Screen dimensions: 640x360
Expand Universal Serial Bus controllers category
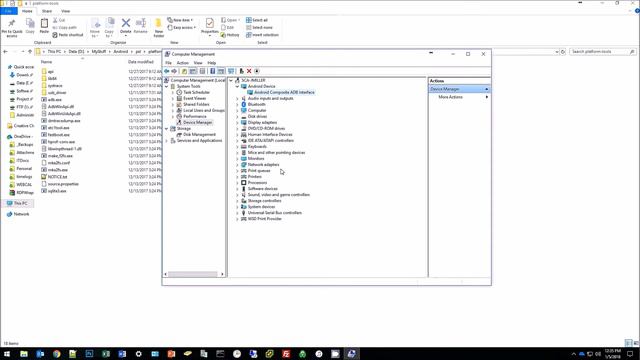[237, 213]
